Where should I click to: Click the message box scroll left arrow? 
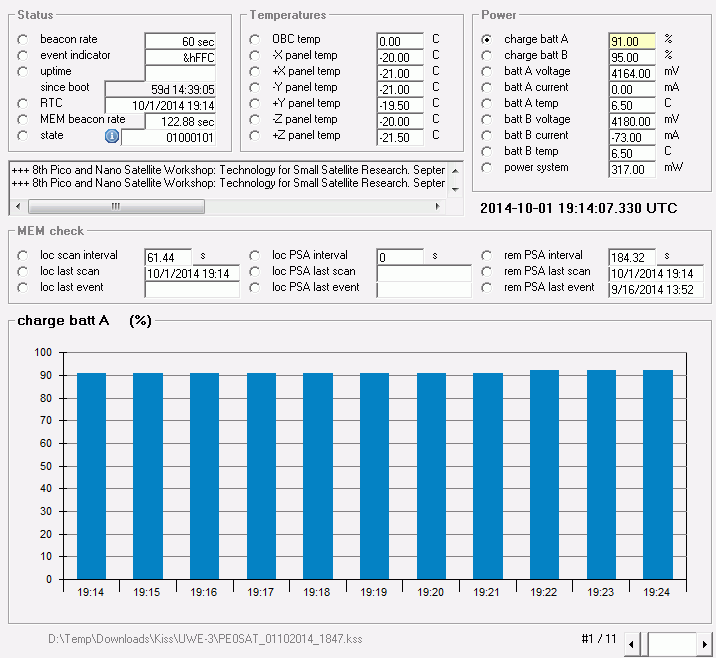coord(18,206)
